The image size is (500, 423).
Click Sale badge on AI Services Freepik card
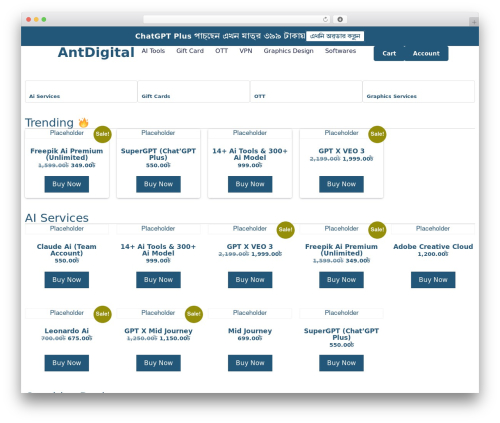[x=377, y=230]
